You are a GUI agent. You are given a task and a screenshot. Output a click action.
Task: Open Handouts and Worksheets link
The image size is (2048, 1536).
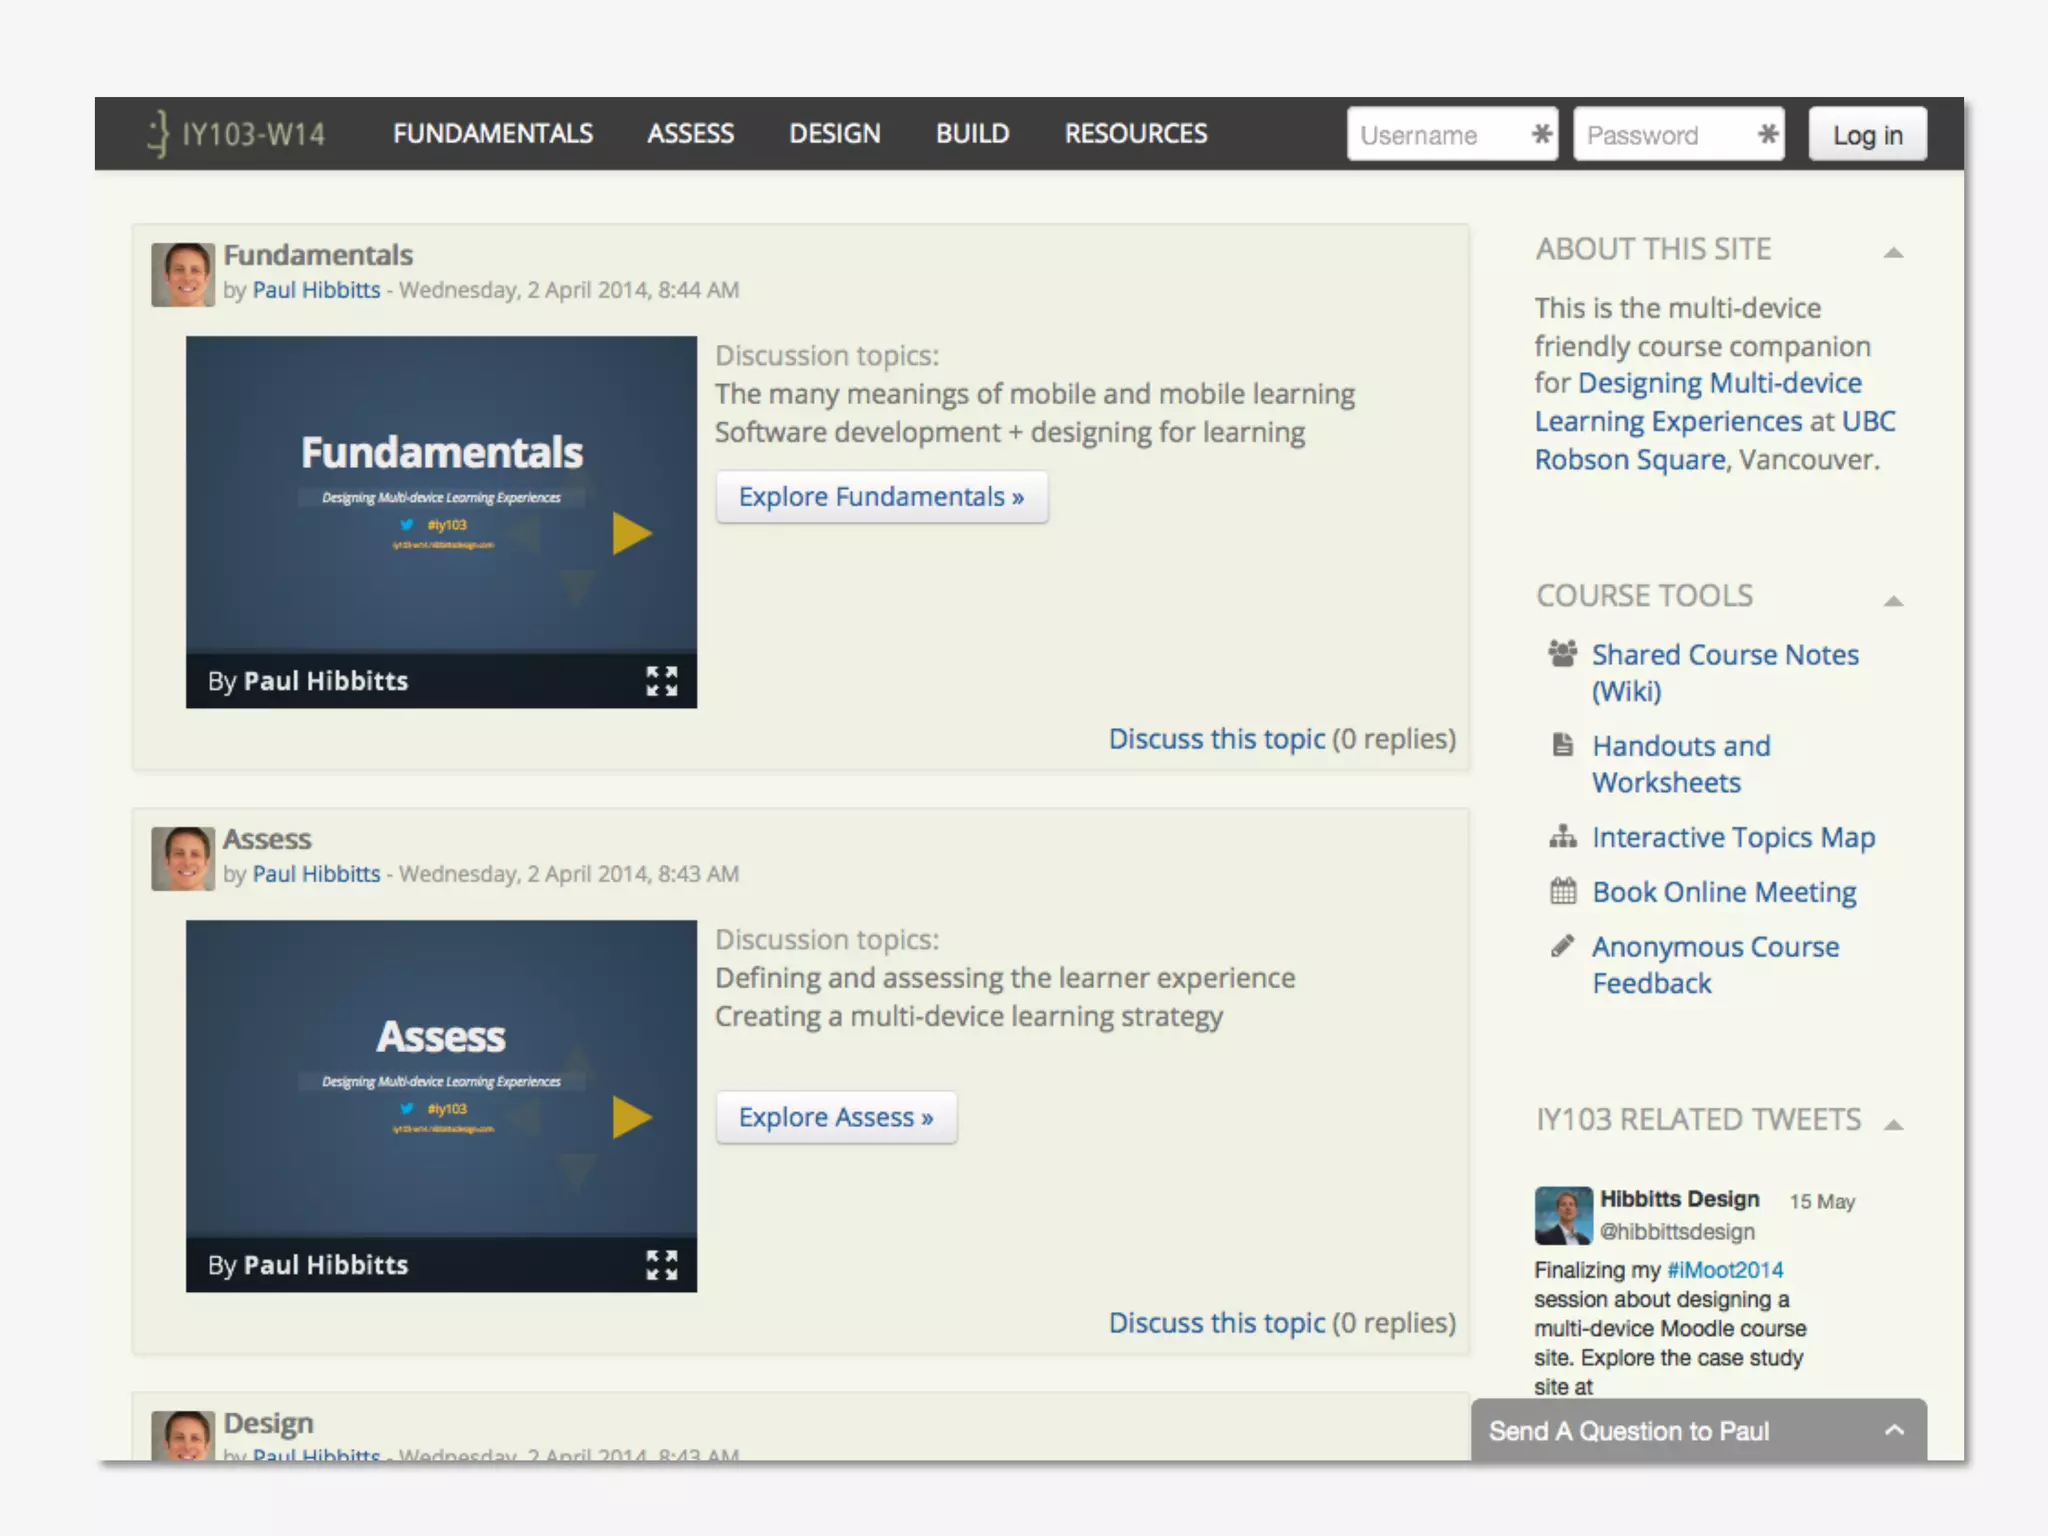pyautogui.click(x=1680, y=764)
